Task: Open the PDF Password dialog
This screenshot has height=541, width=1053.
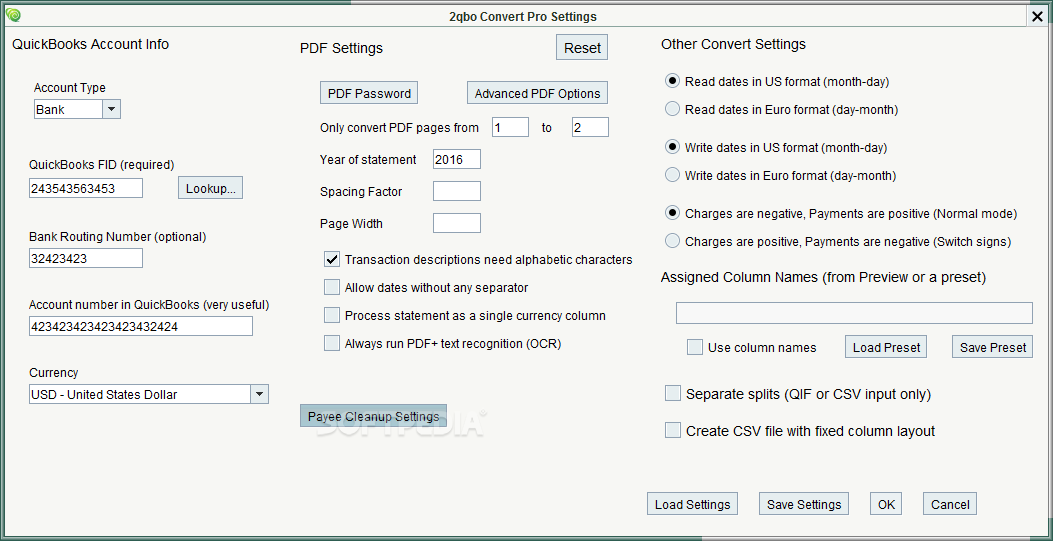Action: [369, 93]
